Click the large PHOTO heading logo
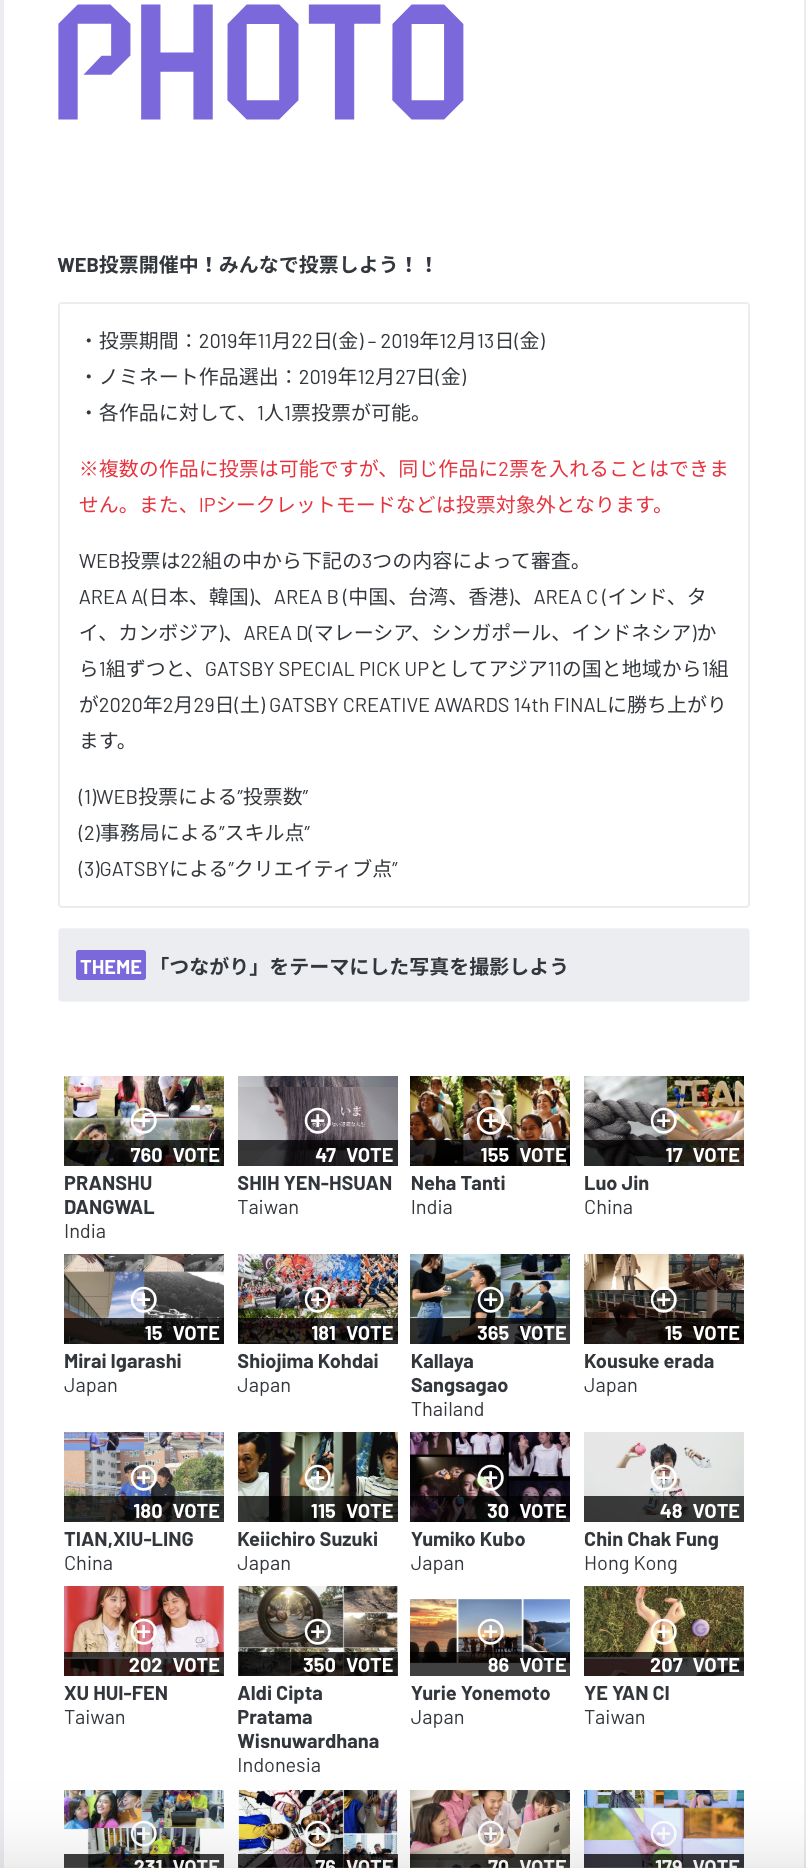Viewport: 806px width, 1868px height. tap(261, 62)
